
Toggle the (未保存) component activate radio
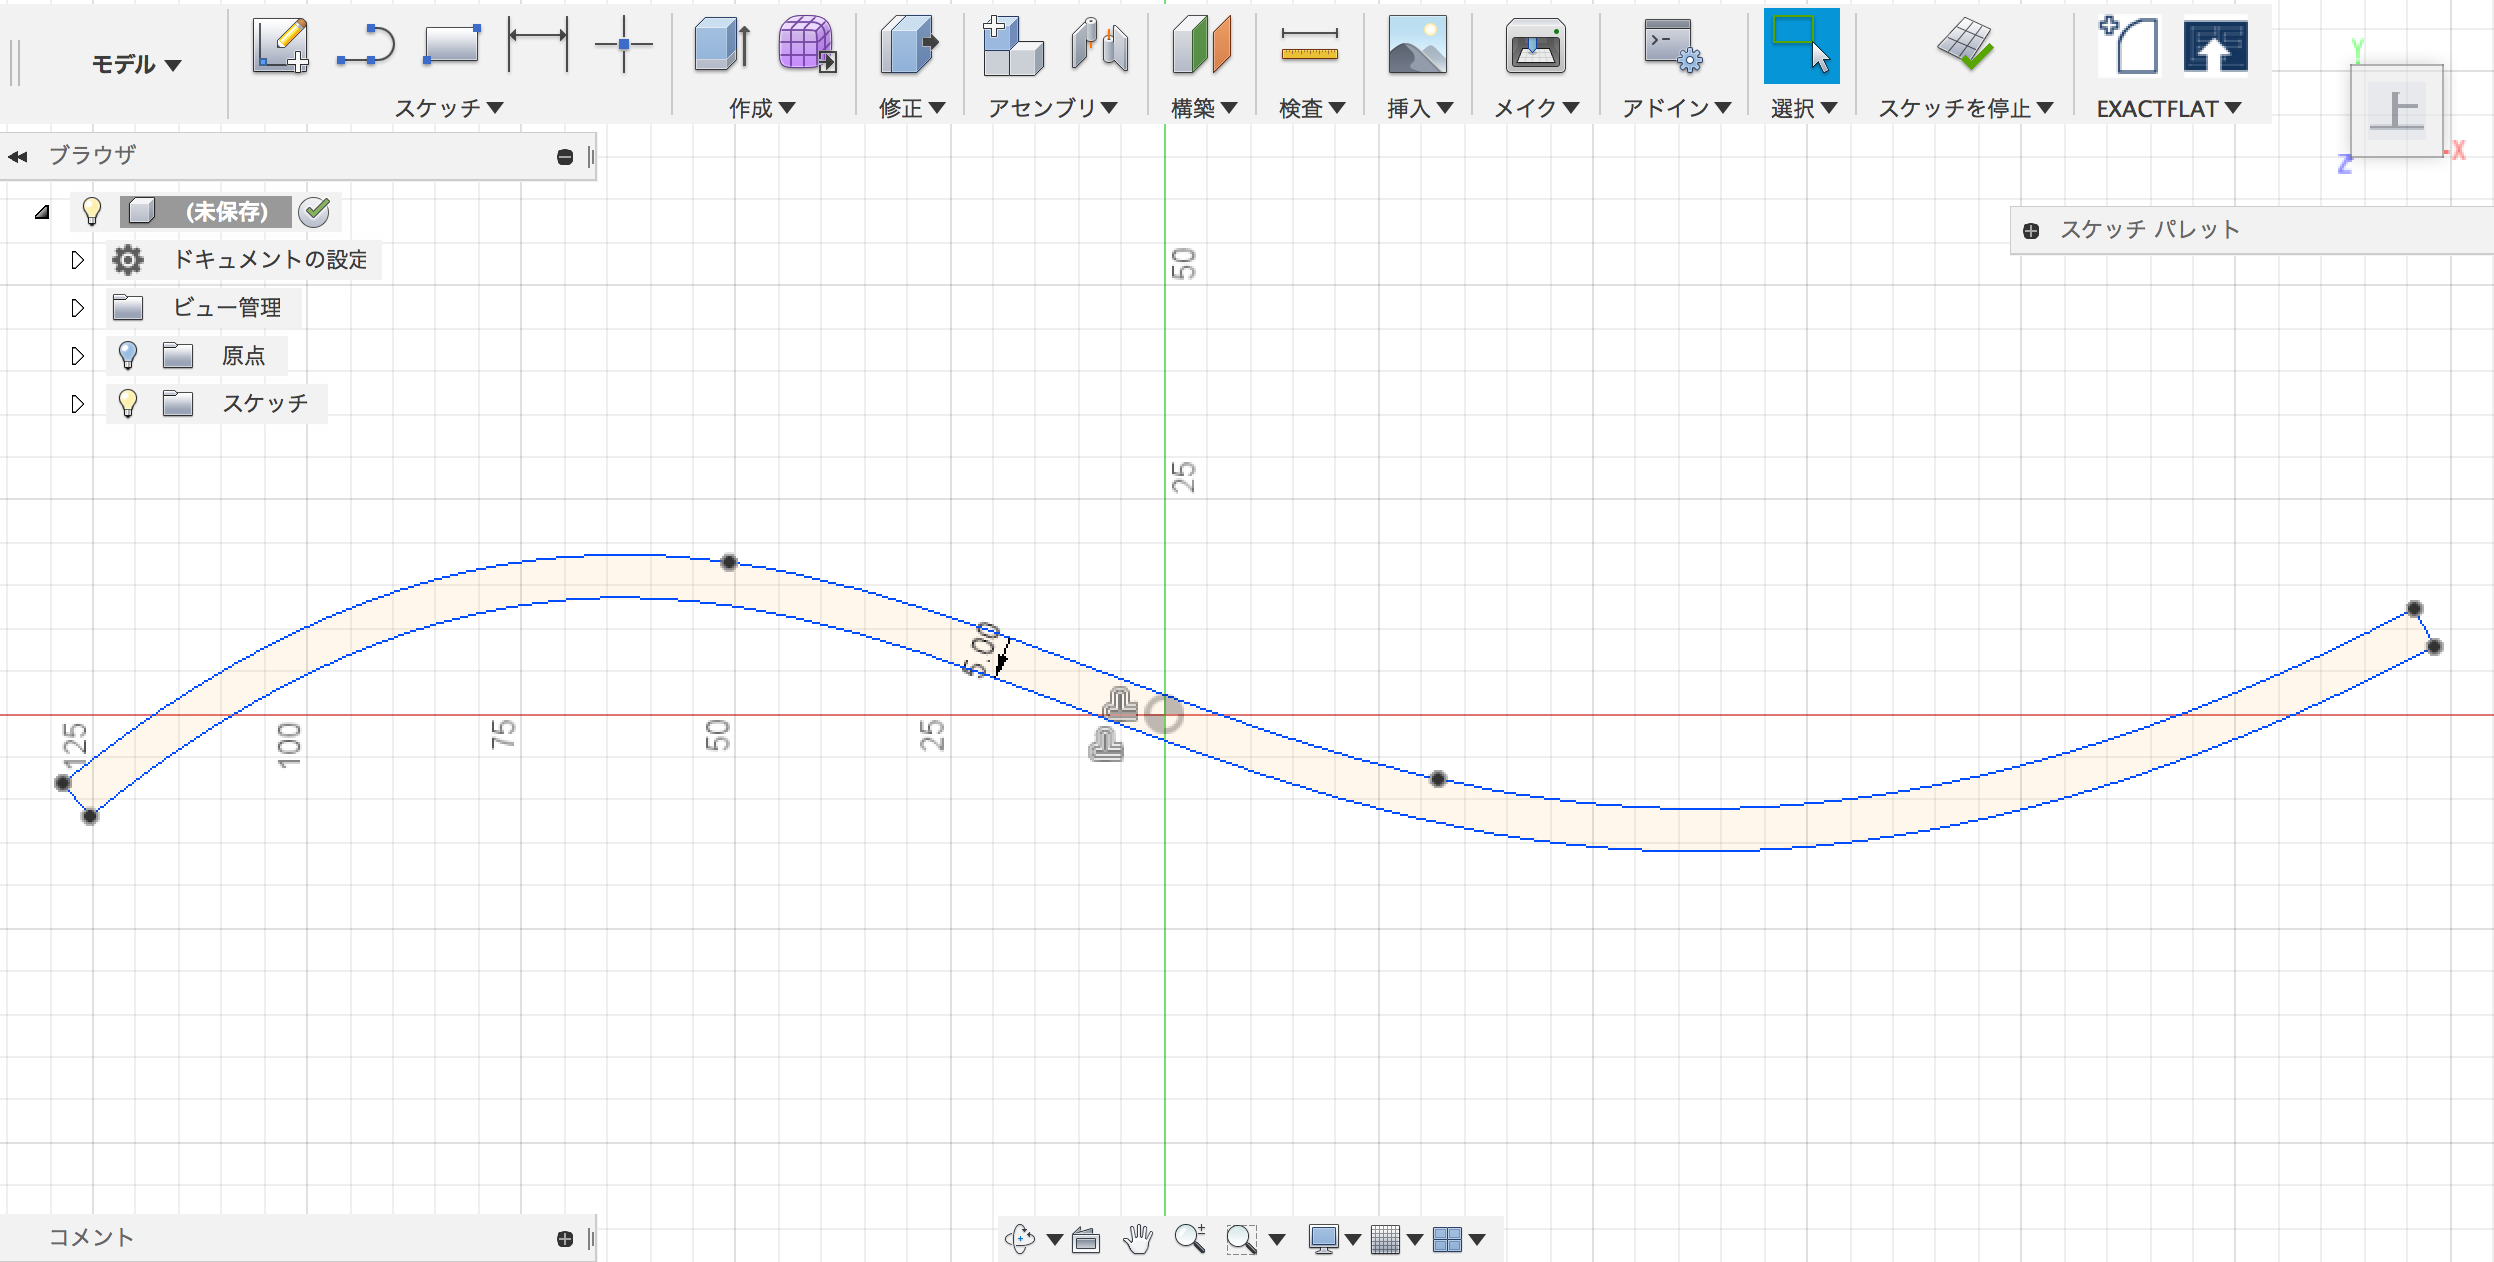point(315,211)
